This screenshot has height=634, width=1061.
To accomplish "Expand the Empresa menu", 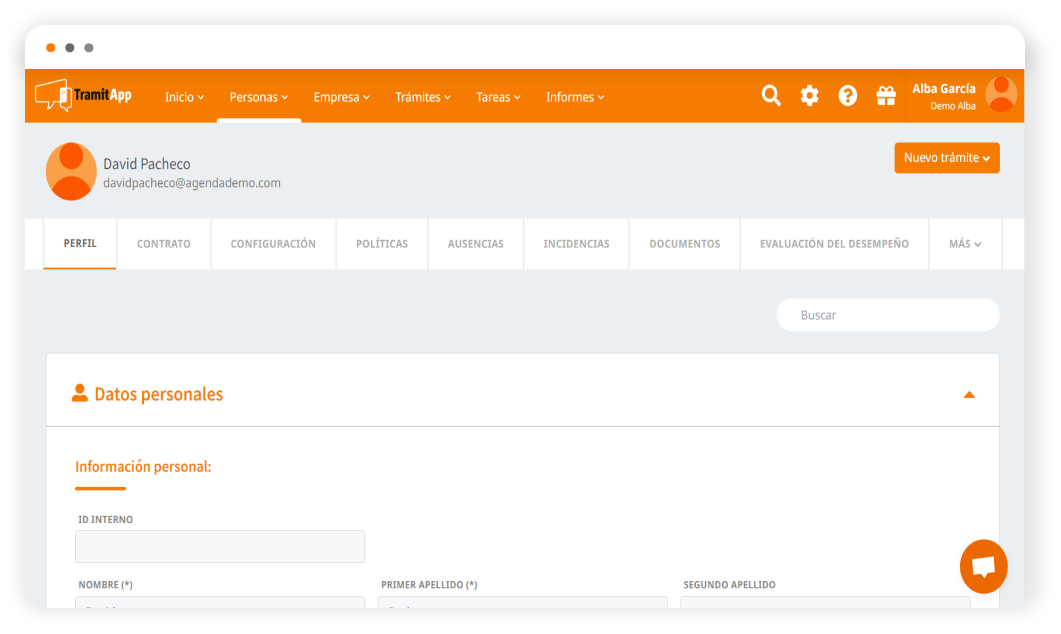I will pos(341,97).
